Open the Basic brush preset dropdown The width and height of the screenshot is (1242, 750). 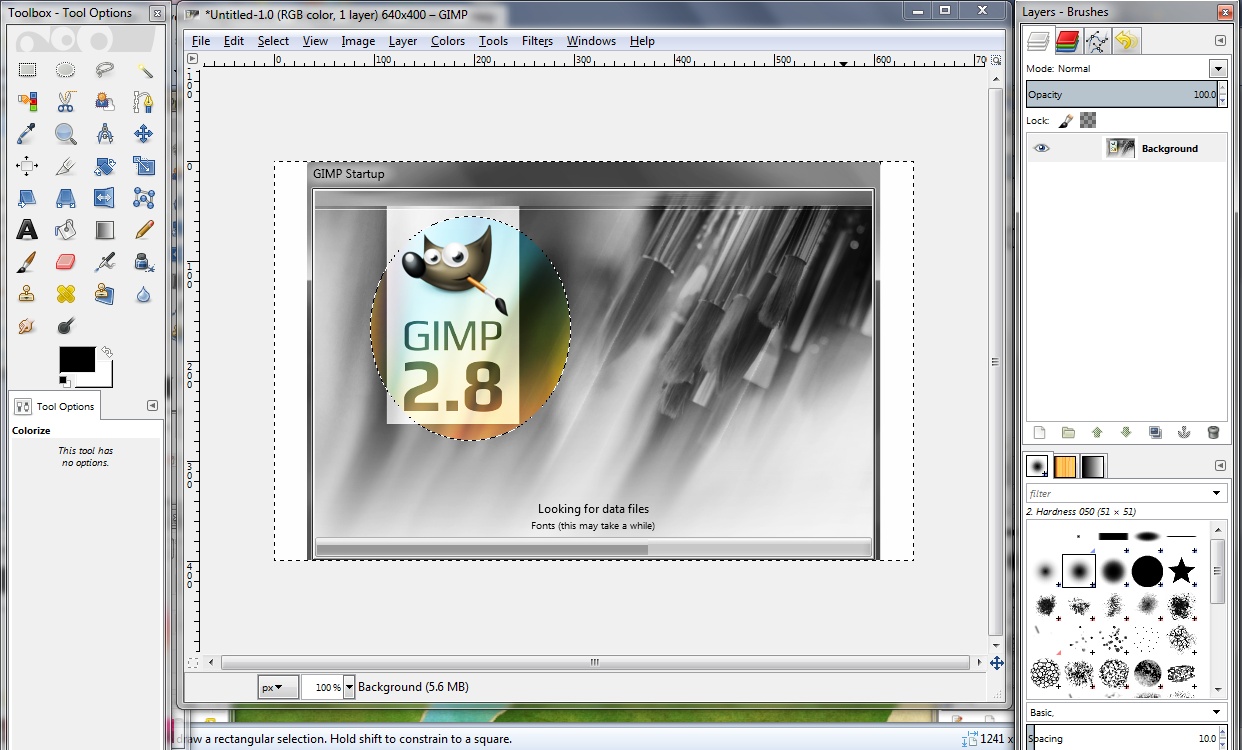1126,712
